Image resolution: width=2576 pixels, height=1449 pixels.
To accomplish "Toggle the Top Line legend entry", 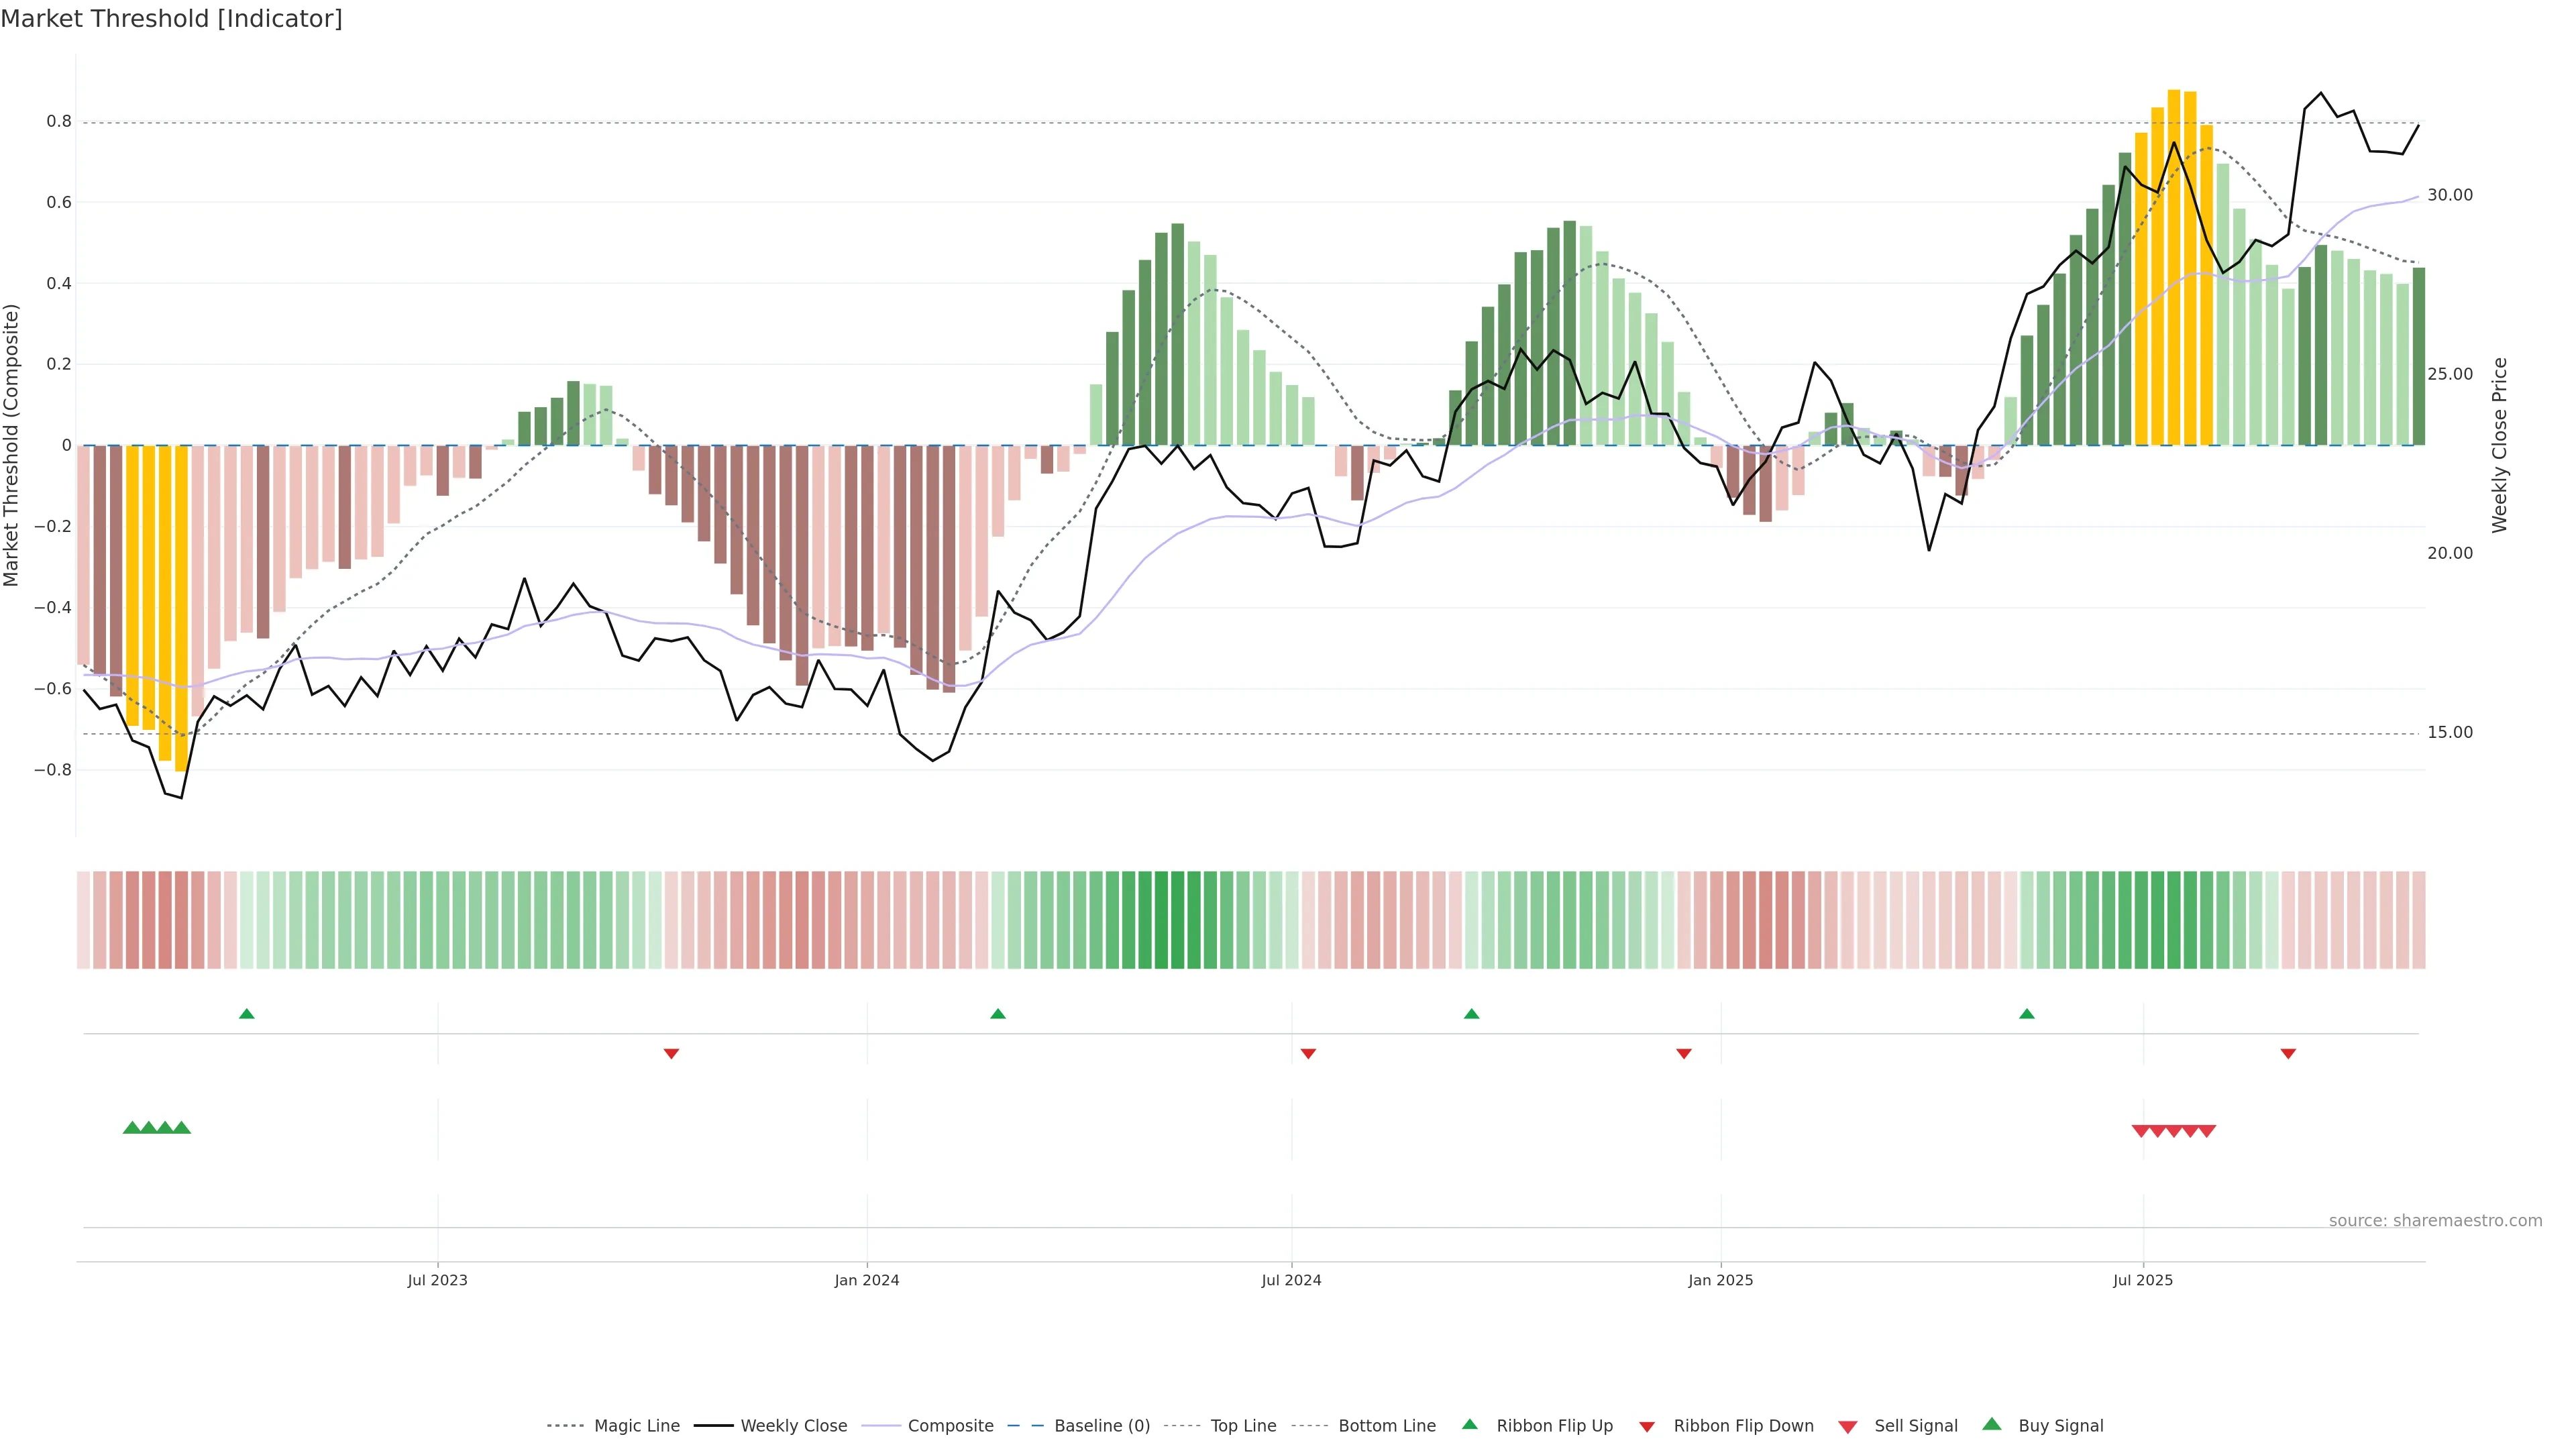I will point(1243,1426).
